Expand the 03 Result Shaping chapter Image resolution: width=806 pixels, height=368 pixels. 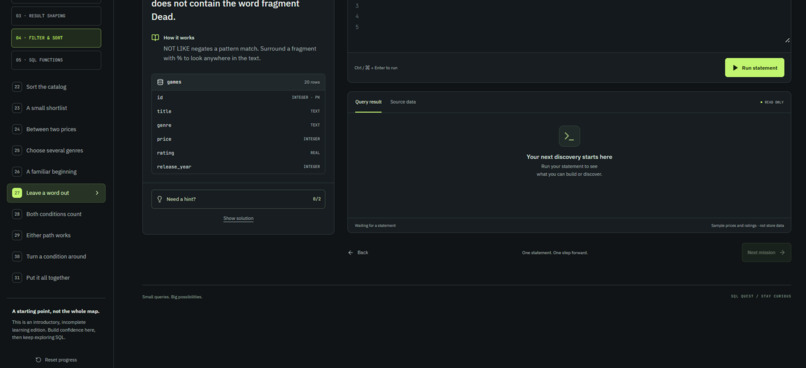pos(56,16)
